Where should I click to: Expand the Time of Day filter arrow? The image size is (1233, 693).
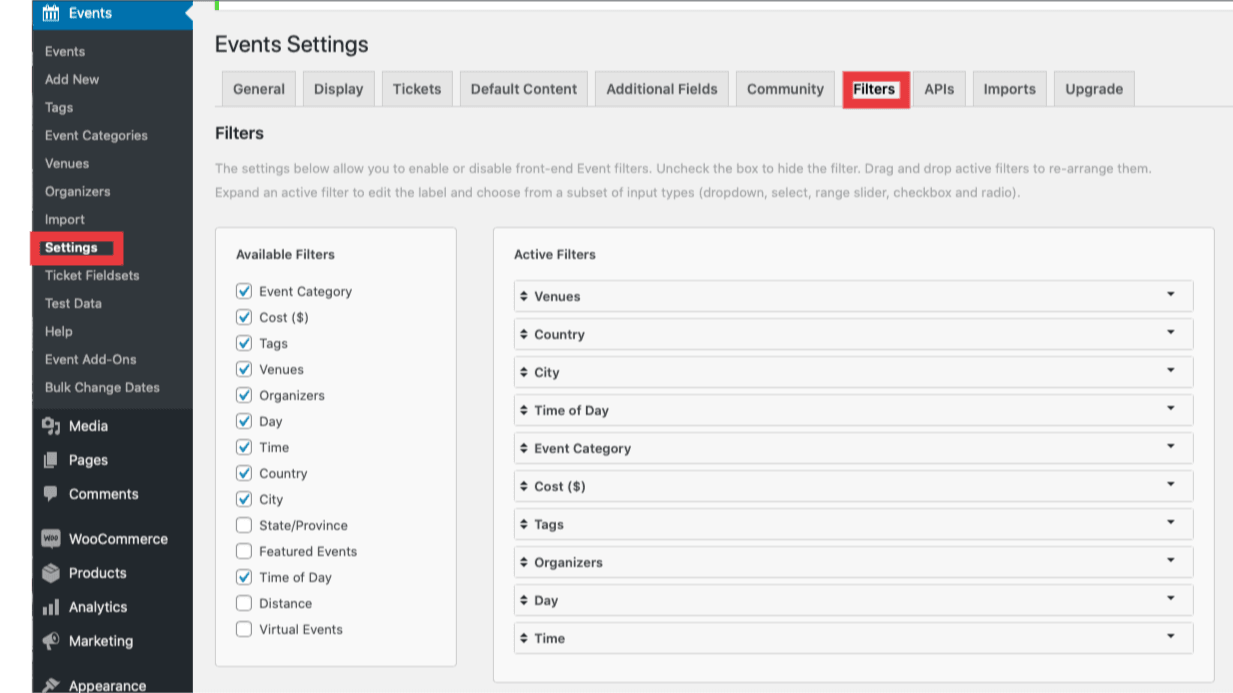[1171, 409]
